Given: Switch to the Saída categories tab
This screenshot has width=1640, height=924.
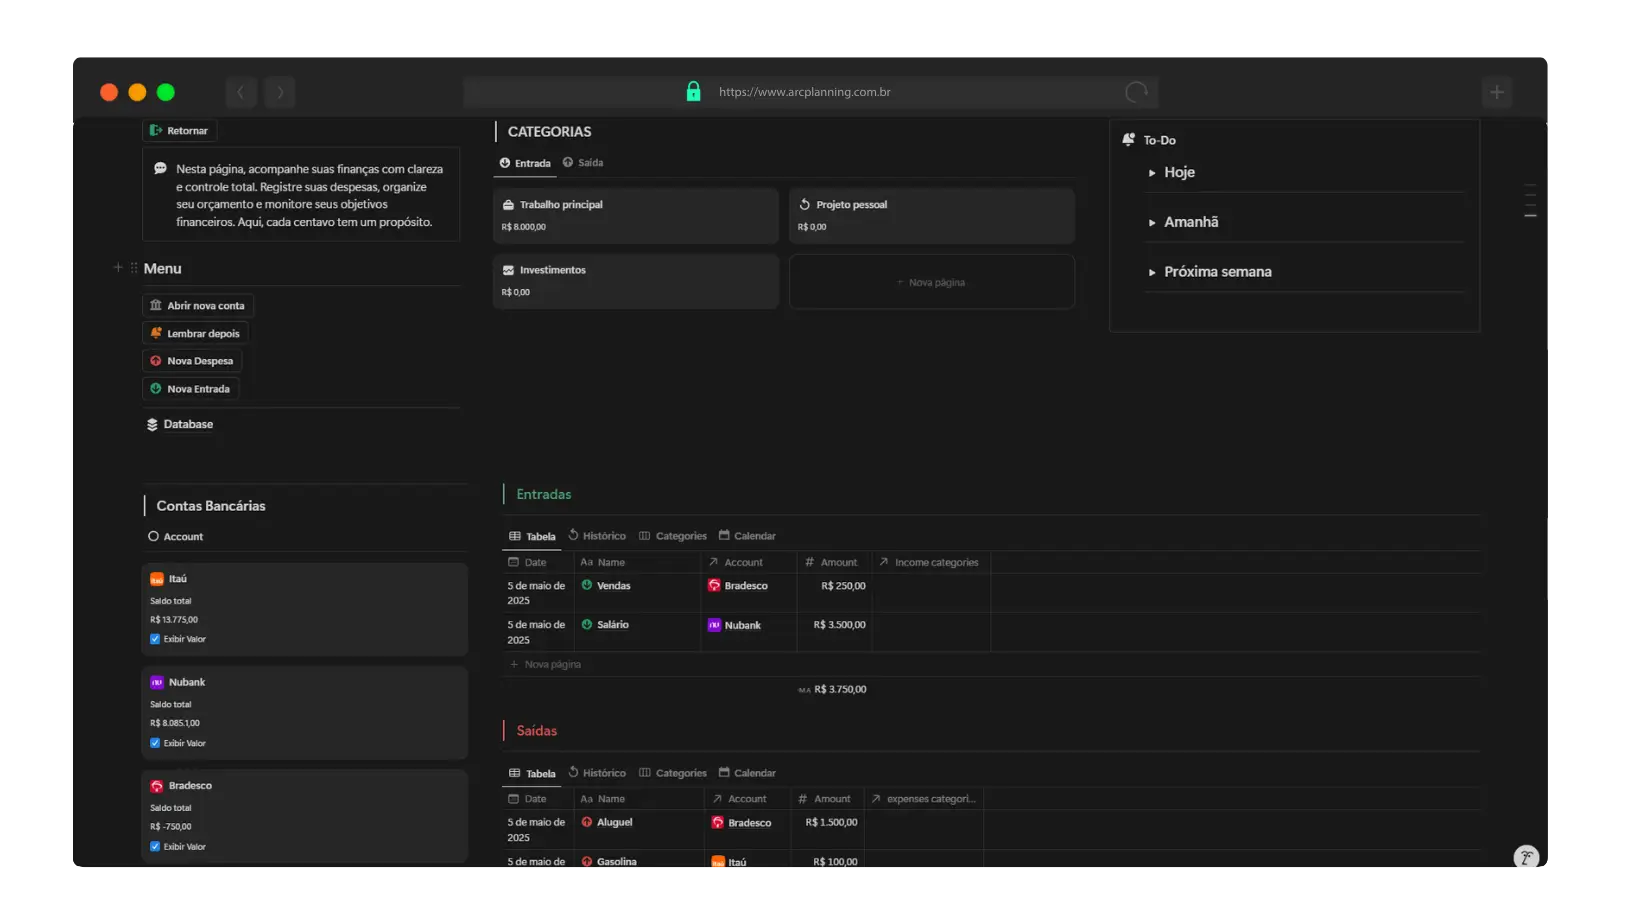Looking at the screenshot, I should pyautogui.click(x=583, y=163).
